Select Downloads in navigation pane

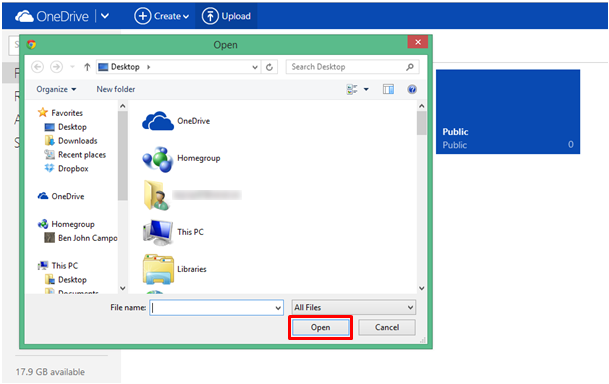coord(71,141)
